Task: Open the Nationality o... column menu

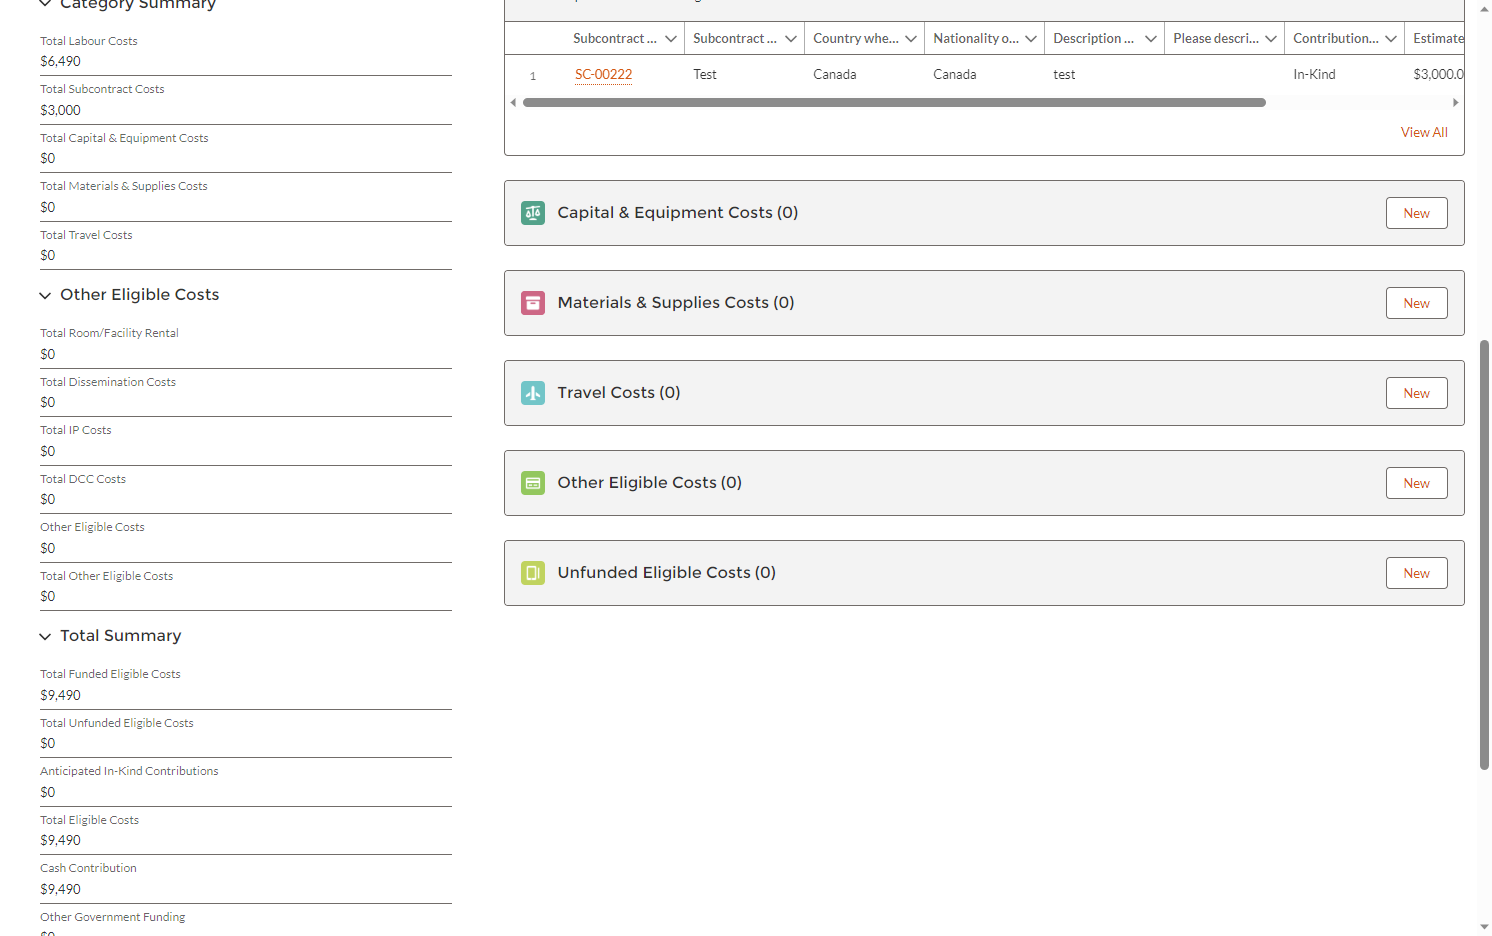Action: [1031, 39]
